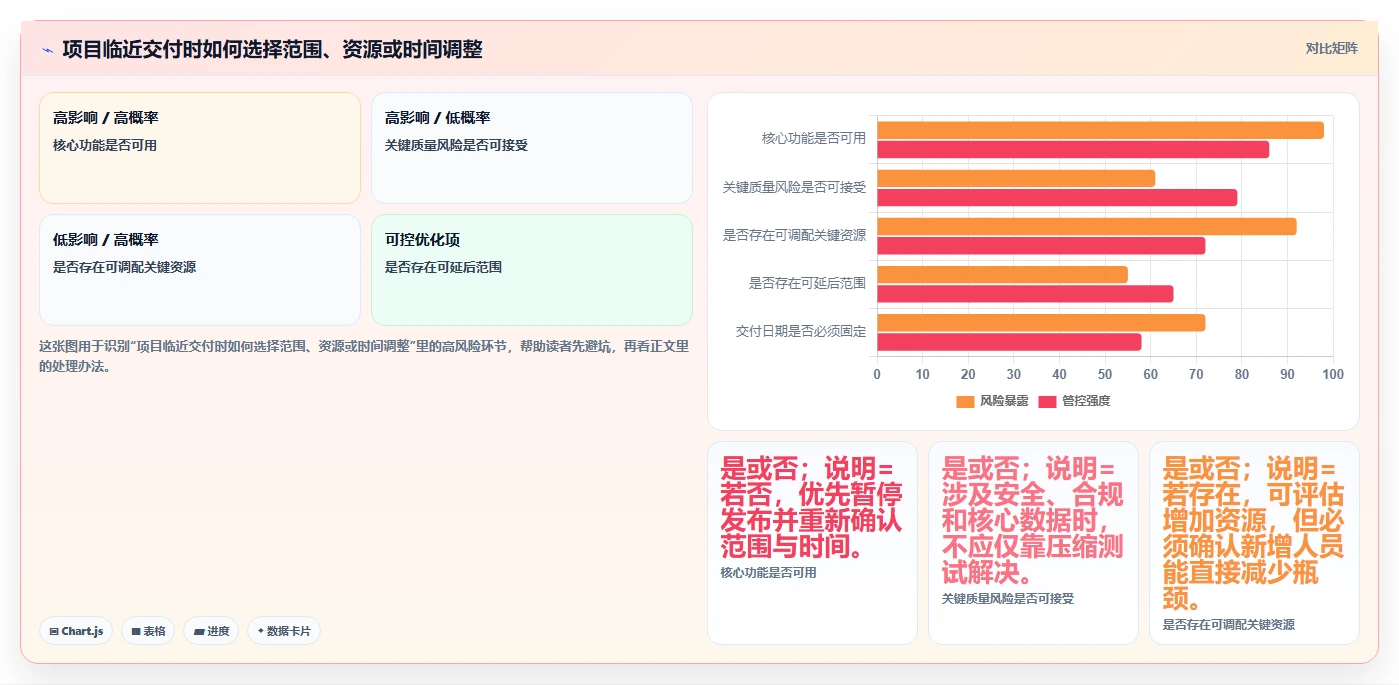Open the 可控优化项 matrix card
The height and width of the screenshot is (685, 1399).
(532, 270)
